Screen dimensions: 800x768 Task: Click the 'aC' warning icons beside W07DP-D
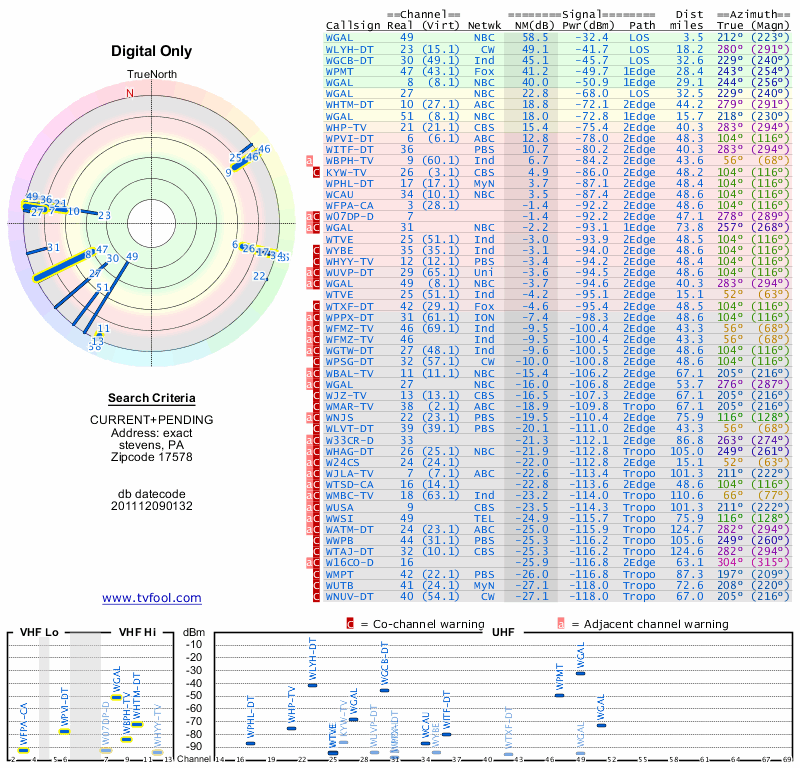coord(313,216)
